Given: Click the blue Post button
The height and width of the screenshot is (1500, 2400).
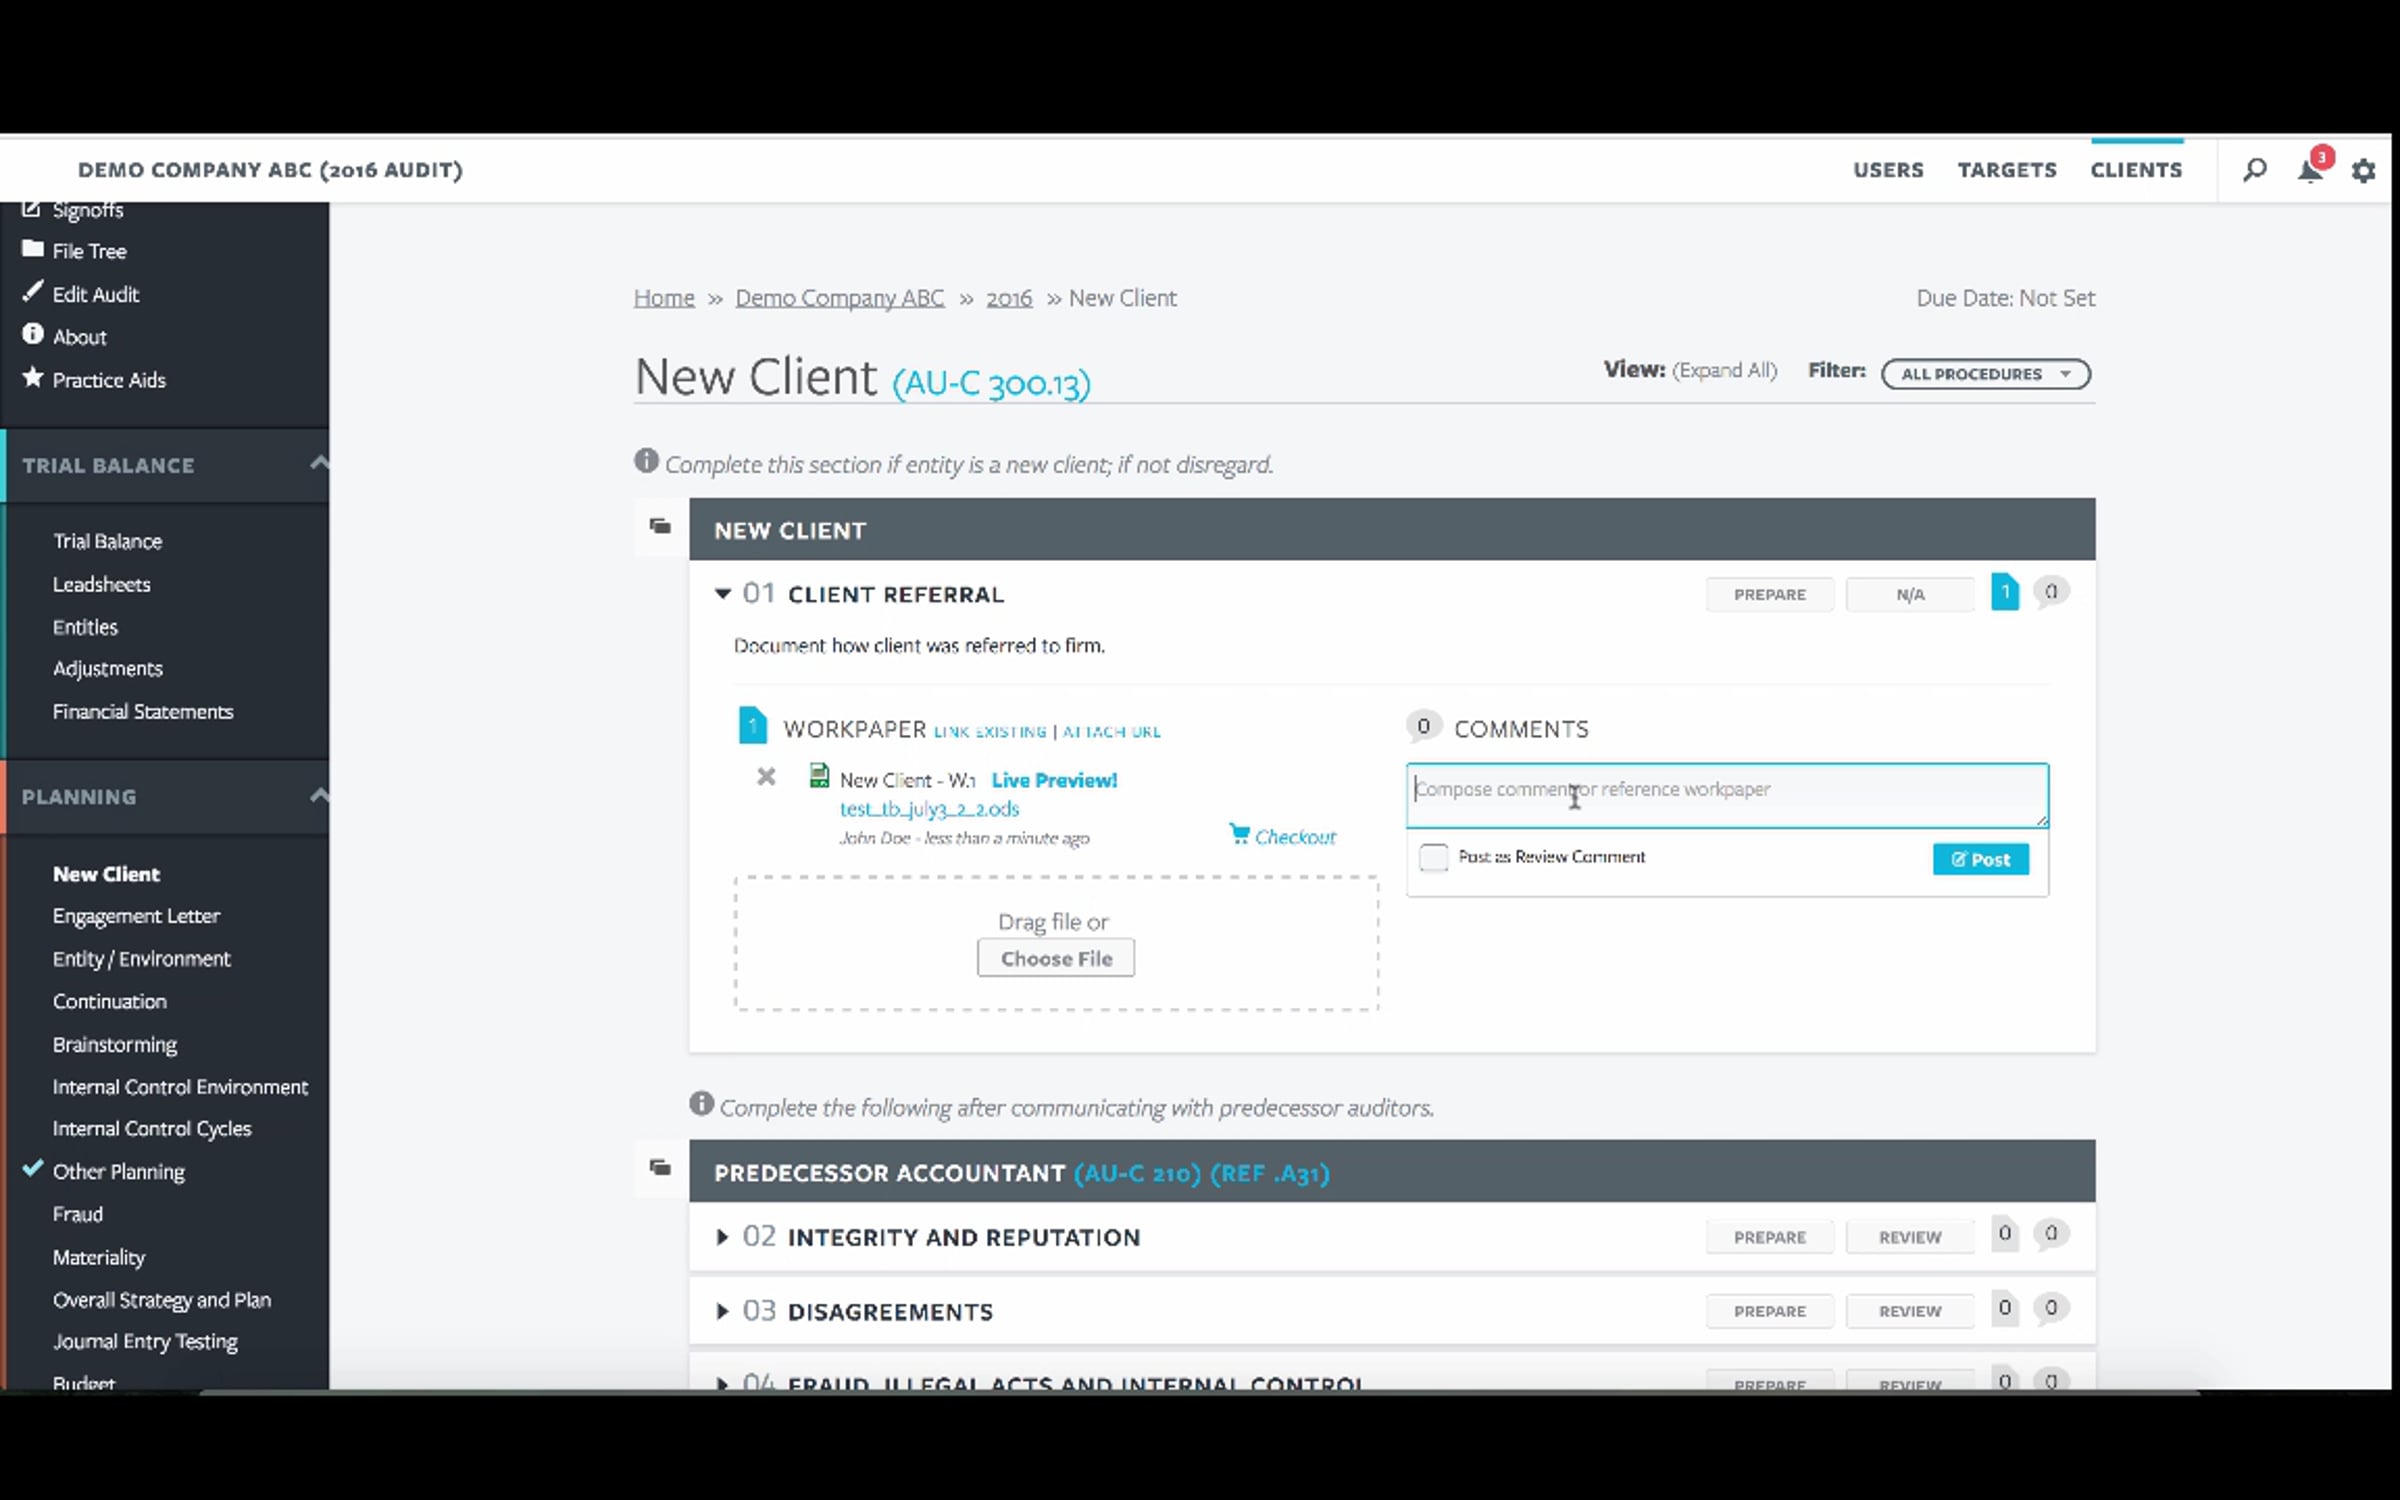Looking at the screenshot, I should coord(1980,859).
